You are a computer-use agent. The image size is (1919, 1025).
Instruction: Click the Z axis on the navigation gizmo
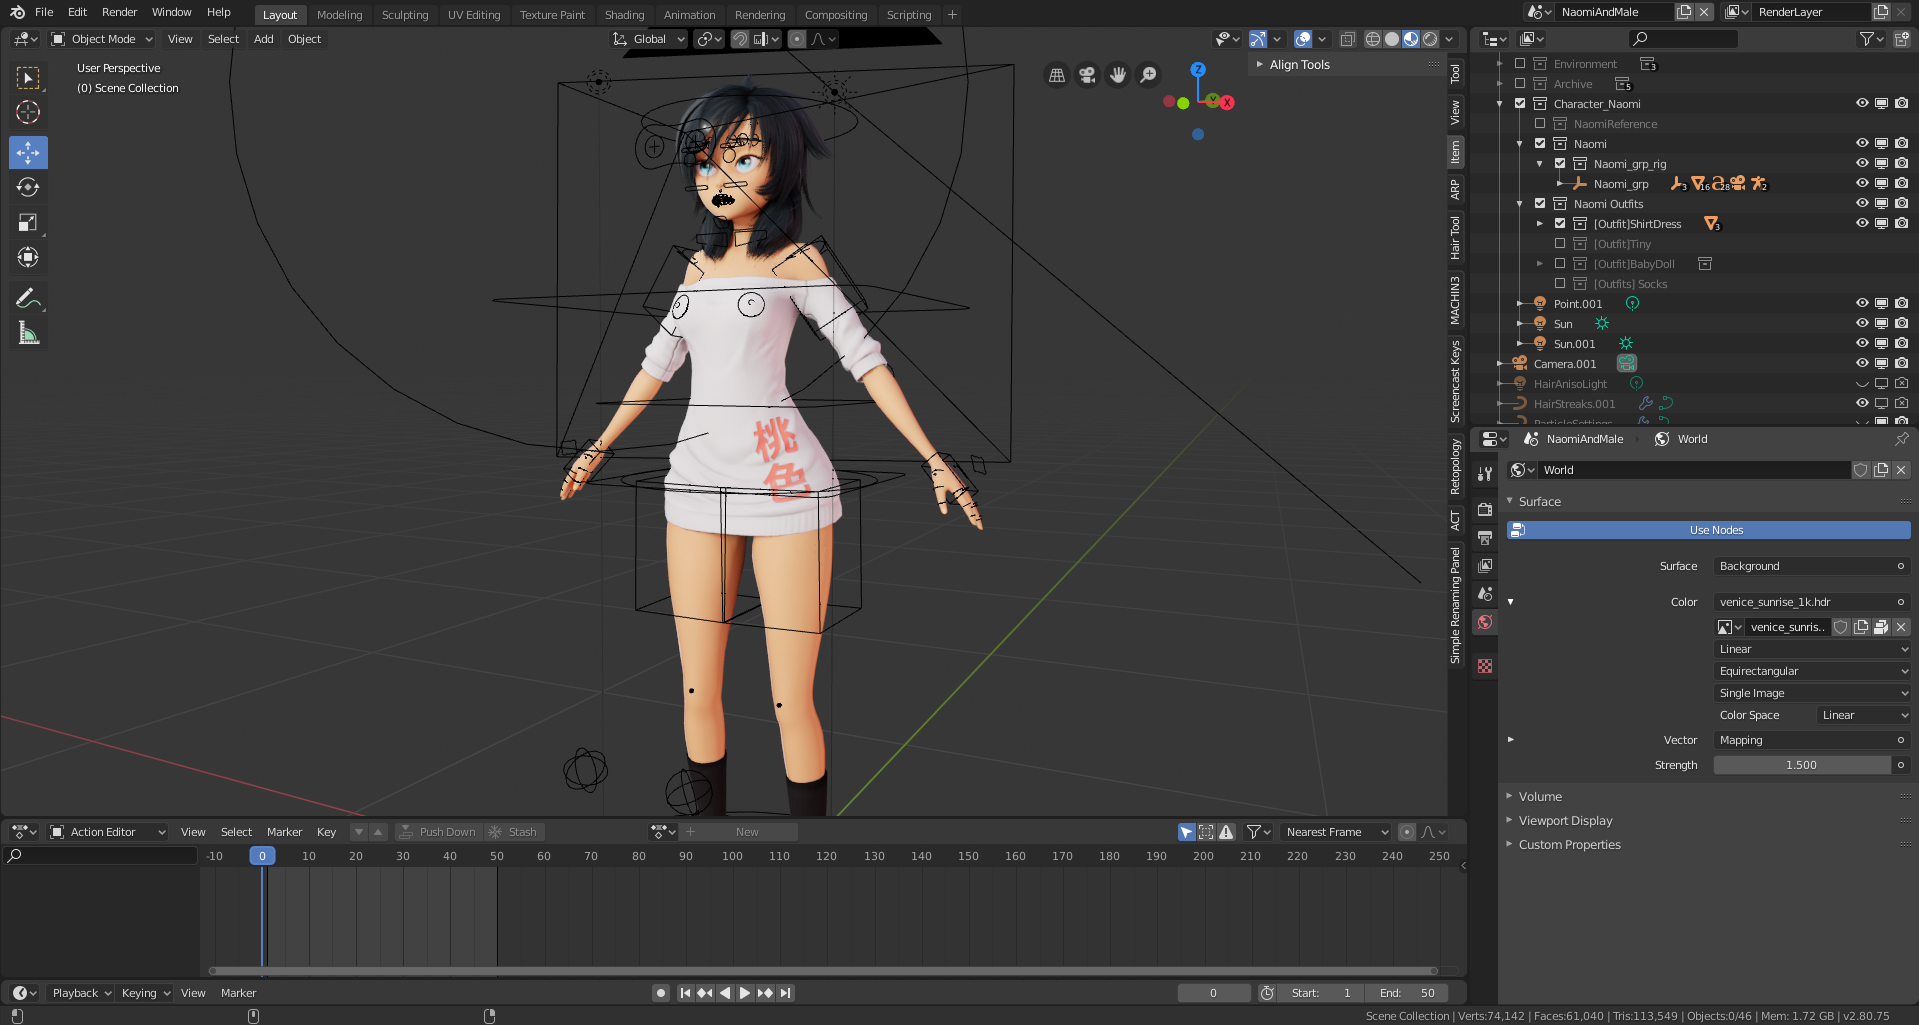pos(1198,70)
